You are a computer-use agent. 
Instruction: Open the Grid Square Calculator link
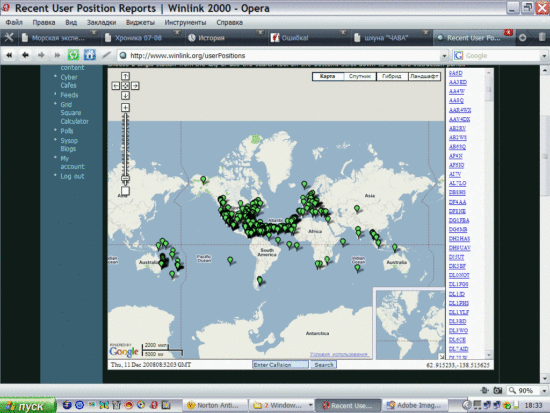74,113
